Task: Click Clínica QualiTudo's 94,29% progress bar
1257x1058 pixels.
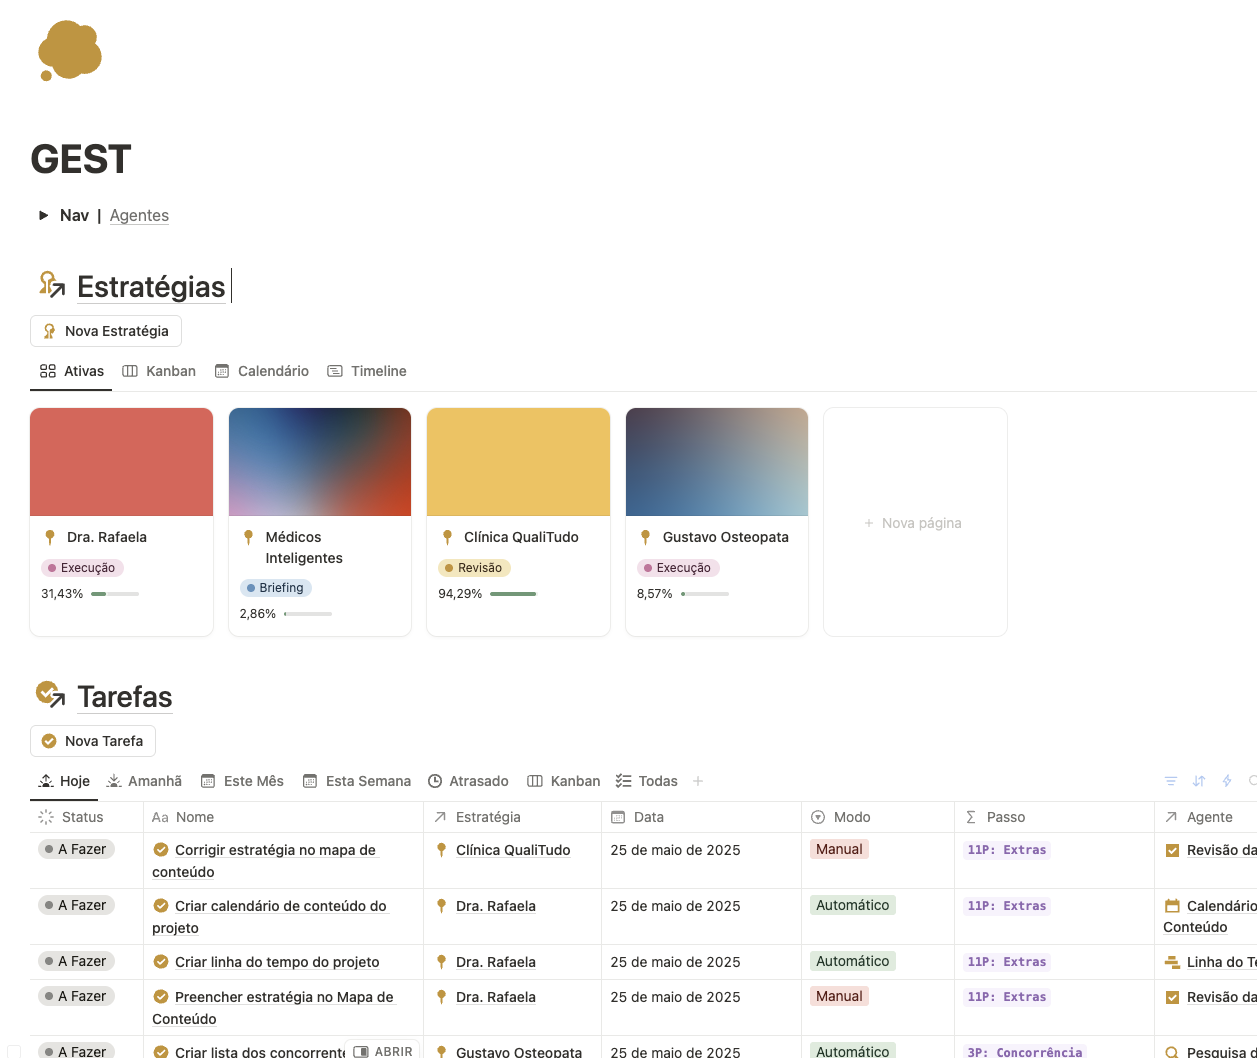Action: coord(513,594)
